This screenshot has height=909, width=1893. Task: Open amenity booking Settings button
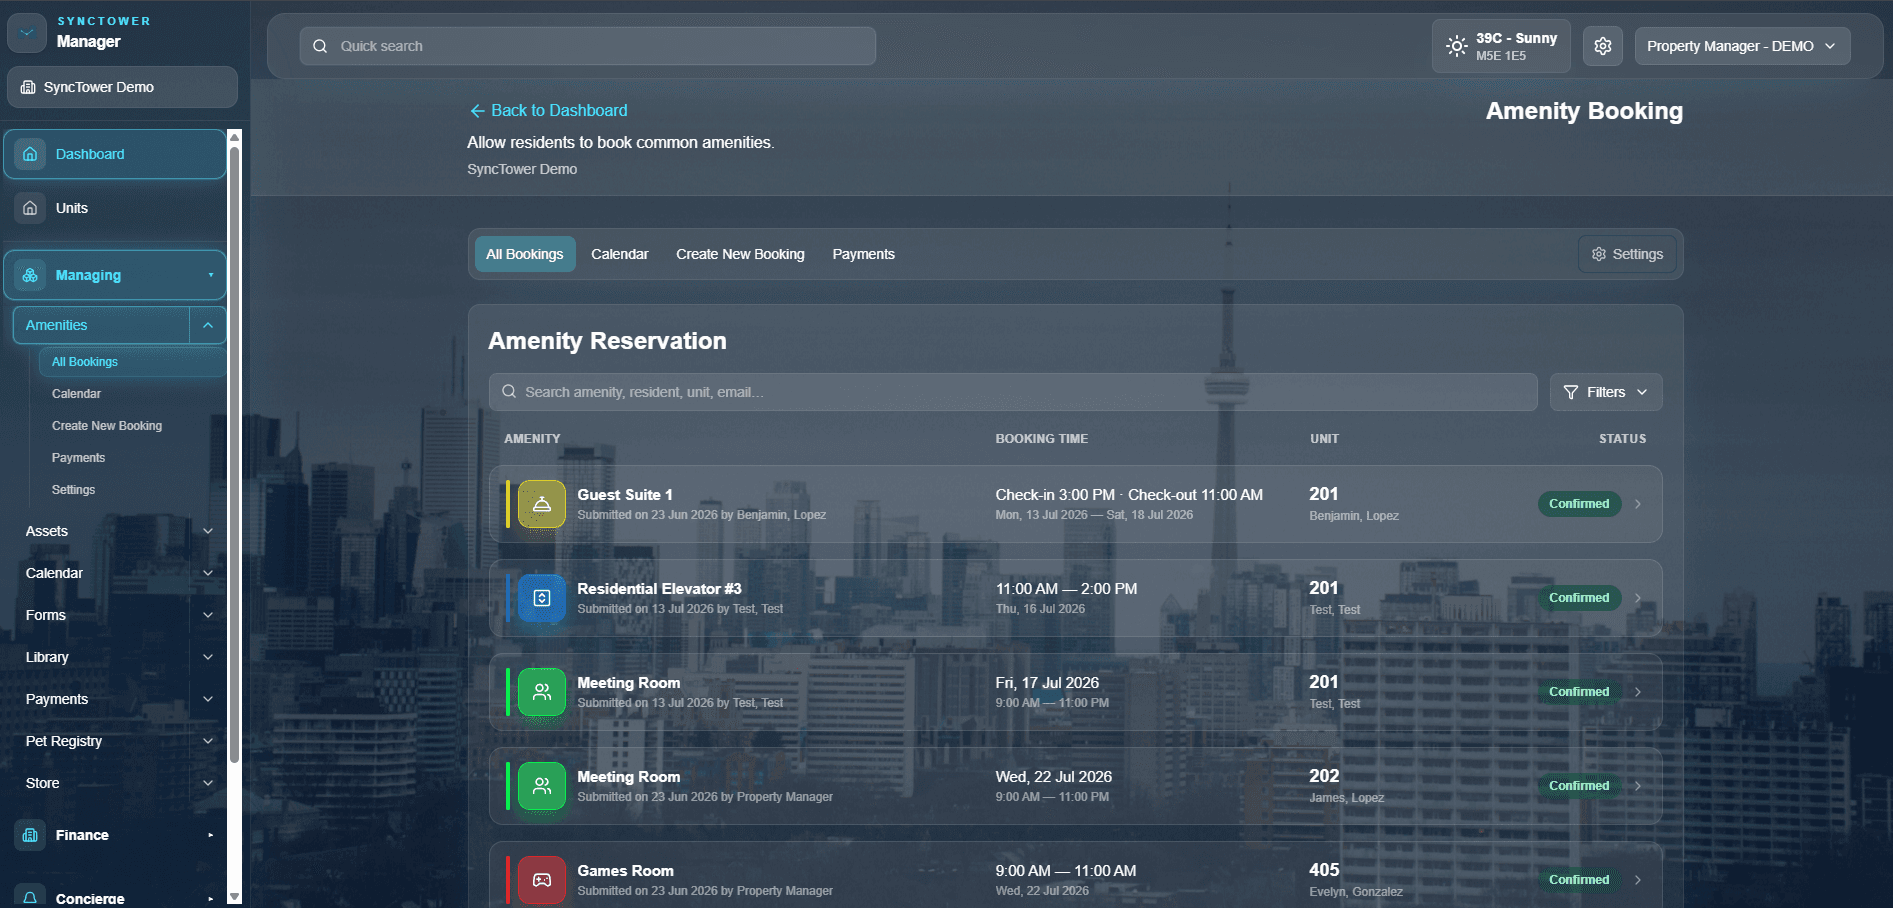1627,254
